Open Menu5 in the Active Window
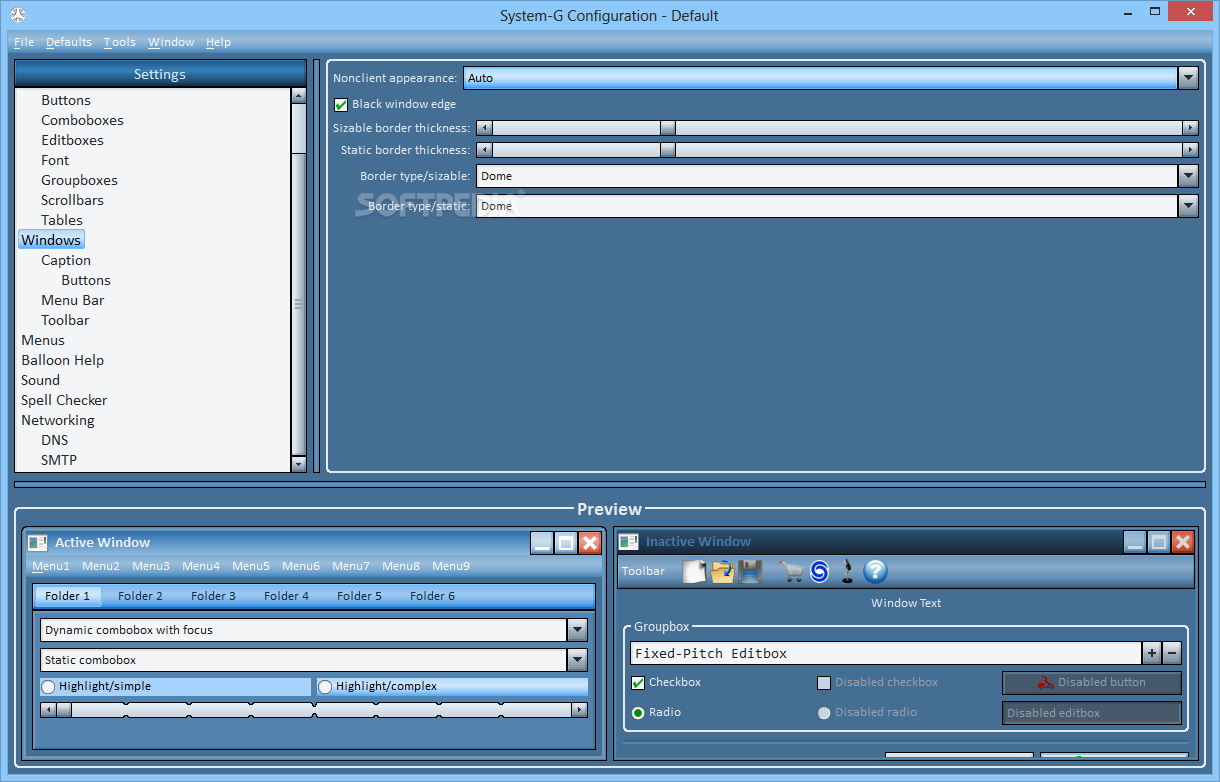 251,566
